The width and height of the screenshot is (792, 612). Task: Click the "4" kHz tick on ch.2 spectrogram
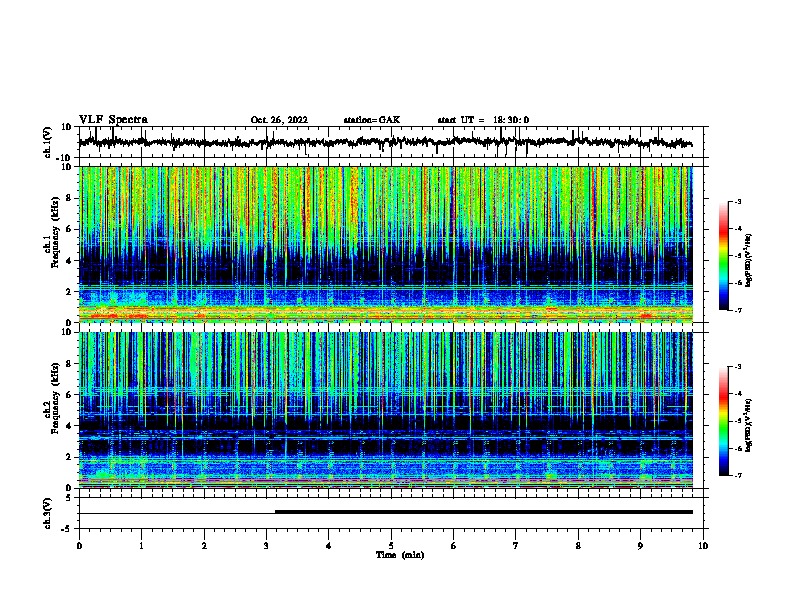[x=69, y=426]
